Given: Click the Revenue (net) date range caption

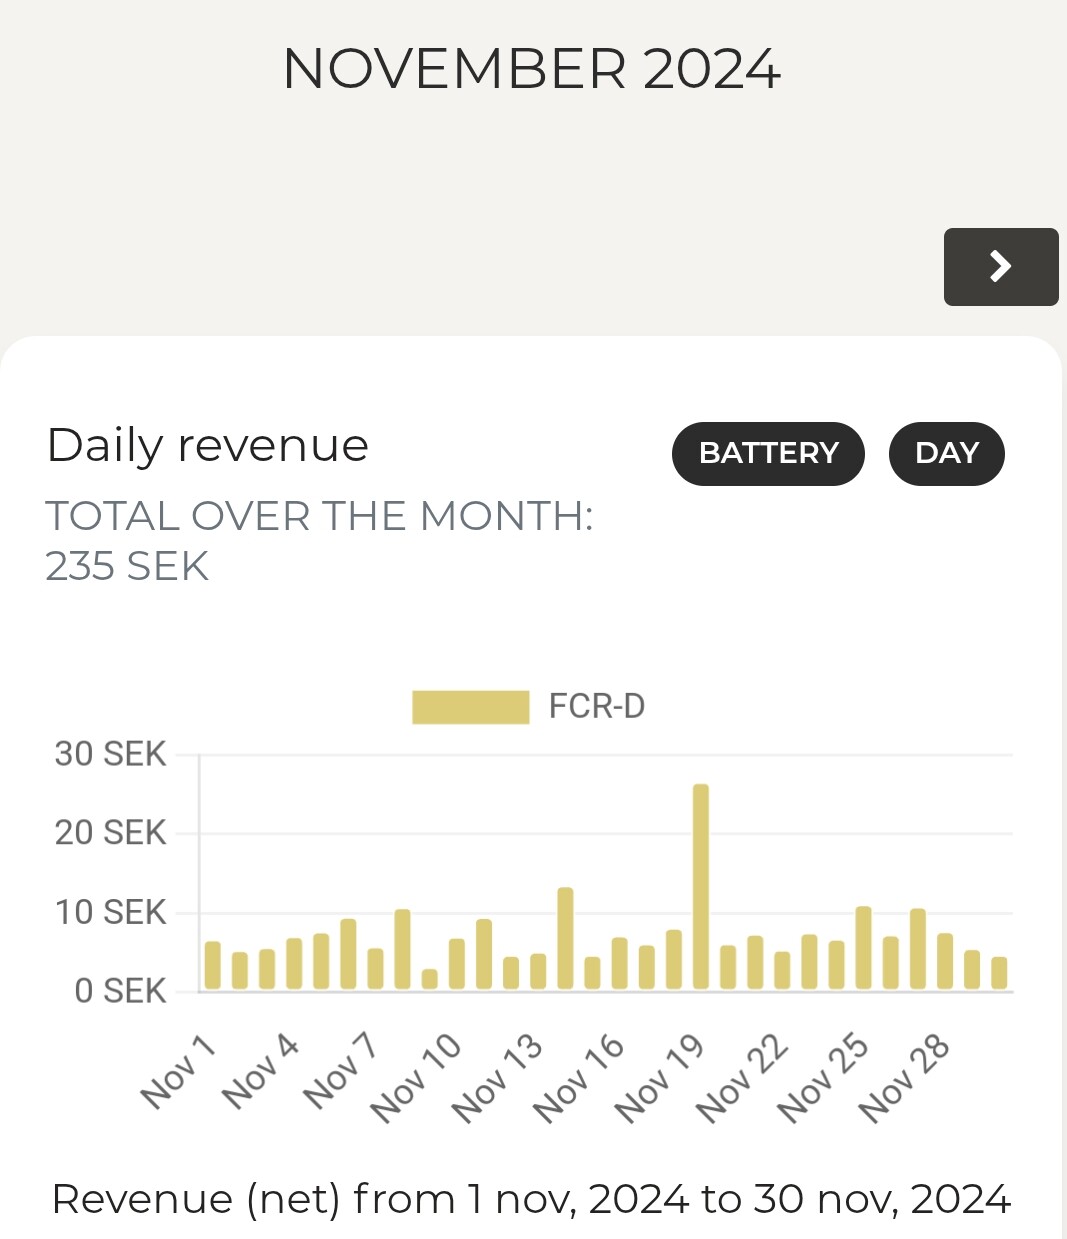Looking at the screenshot, I should coord(531,1198).
